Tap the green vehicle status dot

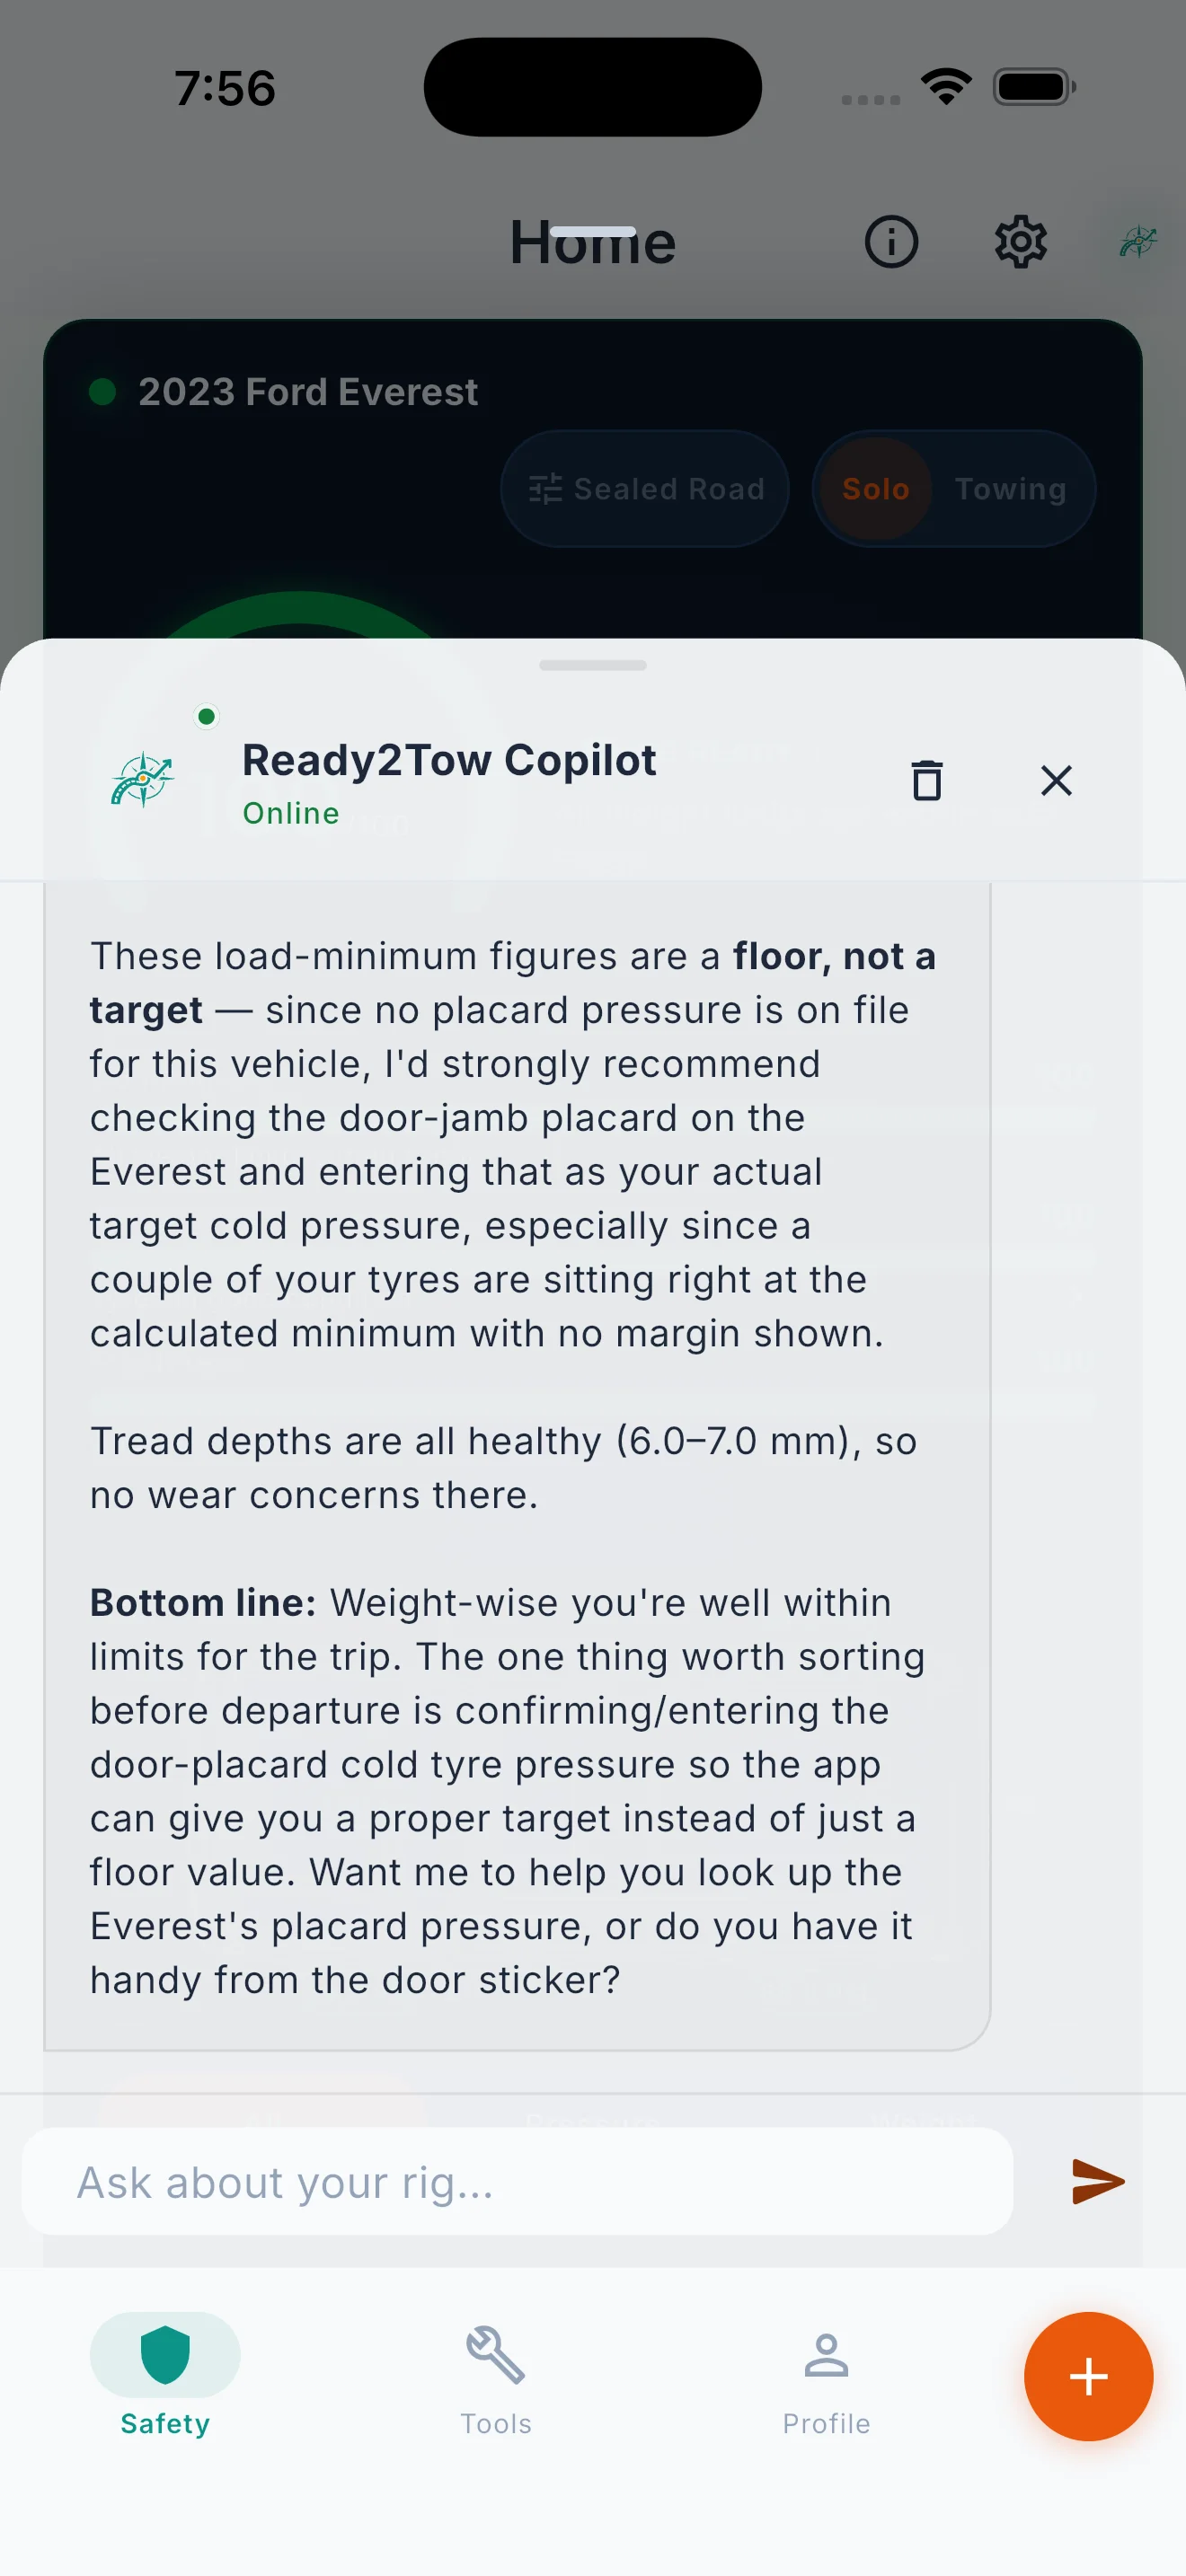point(102,391)
